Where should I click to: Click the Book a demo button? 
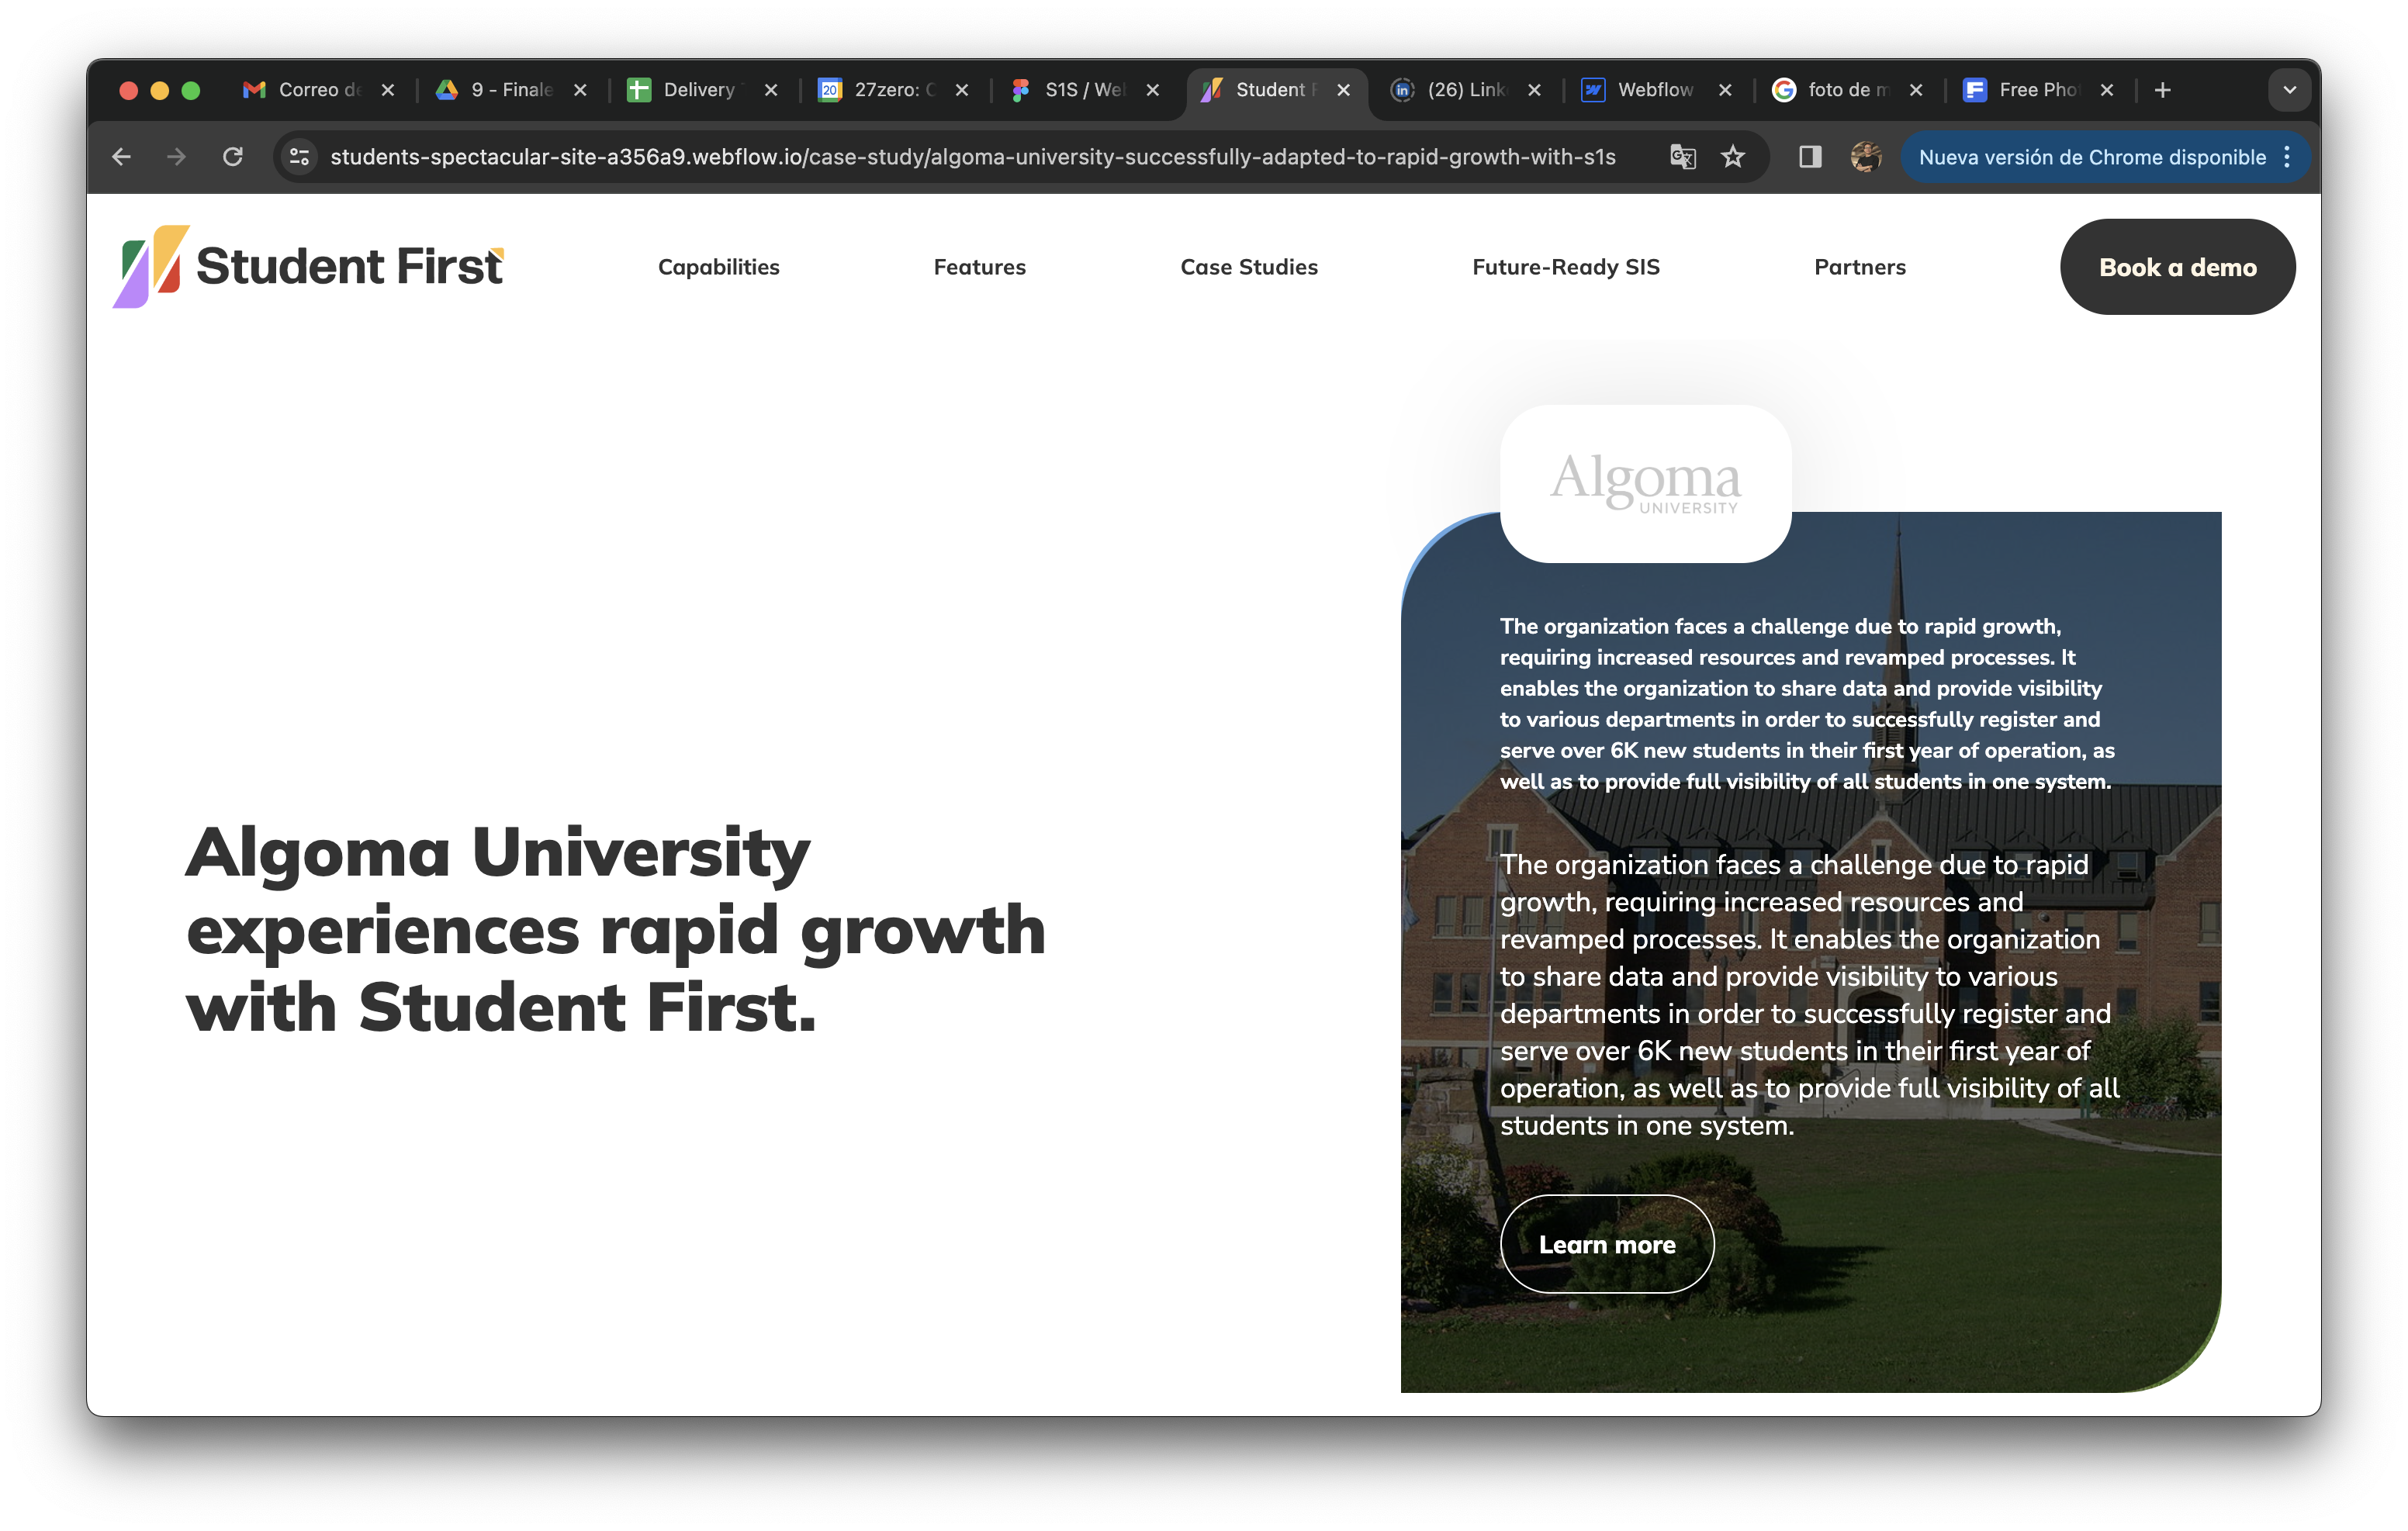(x=2176, y=267)
